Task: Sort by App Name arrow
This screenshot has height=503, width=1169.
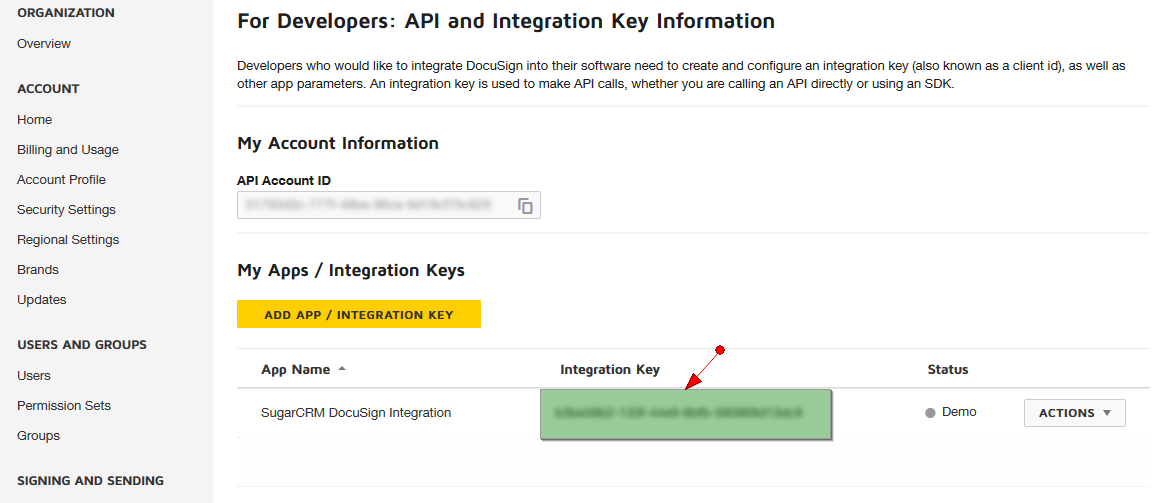Action: (342, 369)
